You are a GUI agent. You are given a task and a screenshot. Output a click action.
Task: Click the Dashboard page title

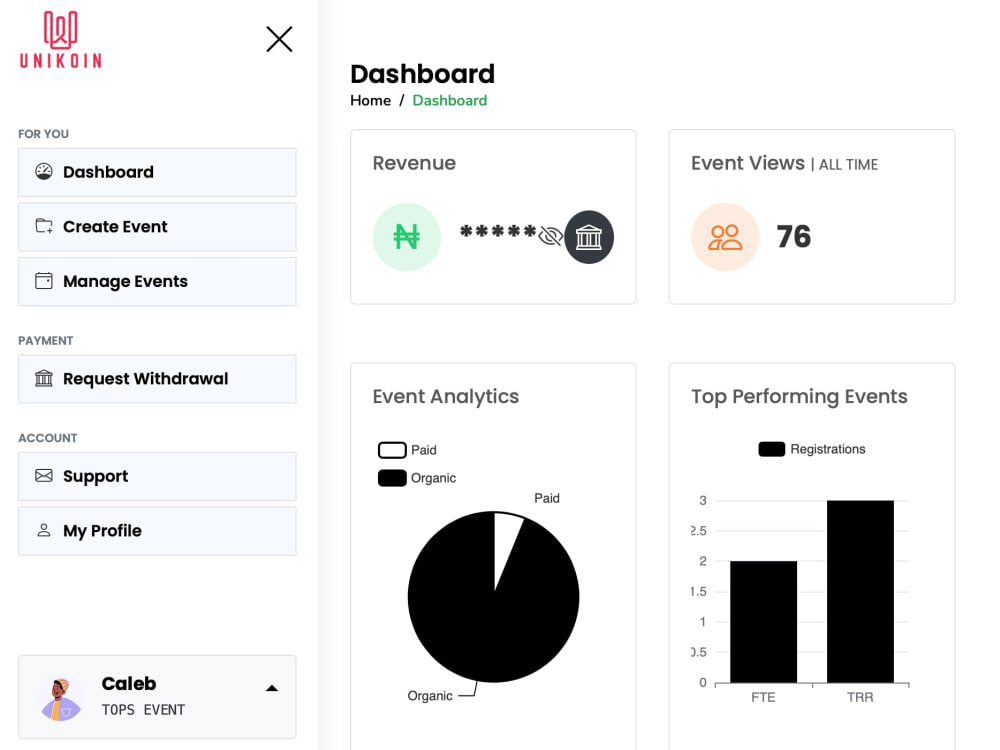[423, 74]
